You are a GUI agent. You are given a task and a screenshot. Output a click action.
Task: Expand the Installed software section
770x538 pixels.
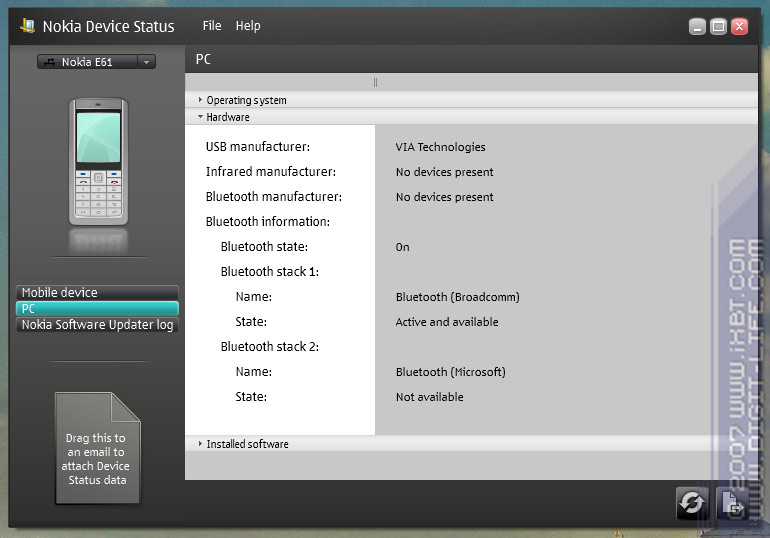click(471, 444)
